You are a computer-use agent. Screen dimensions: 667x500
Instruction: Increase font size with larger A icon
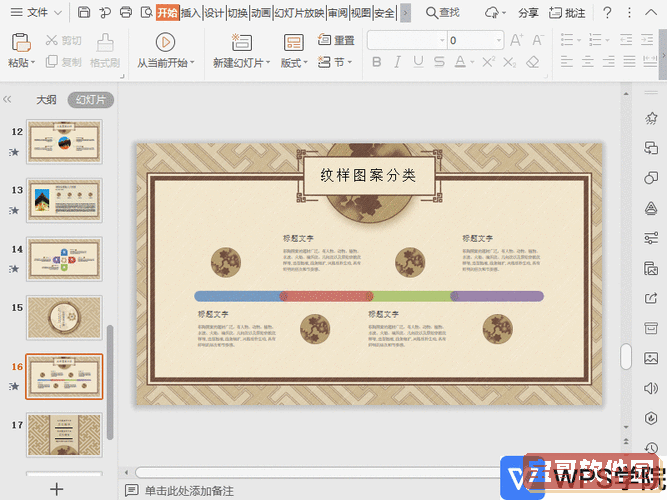[x=516, y=40]
